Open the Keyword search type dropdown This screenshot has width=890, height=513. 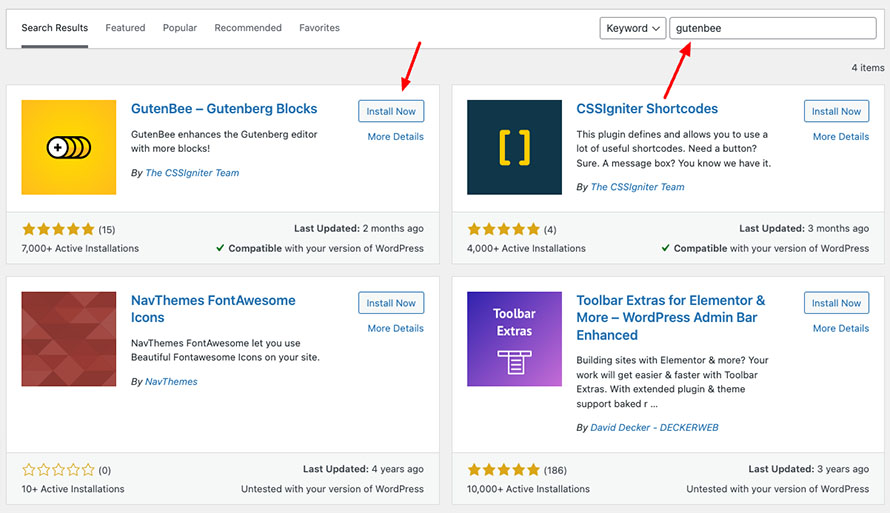pyautogui.click(x=632, y=28)
